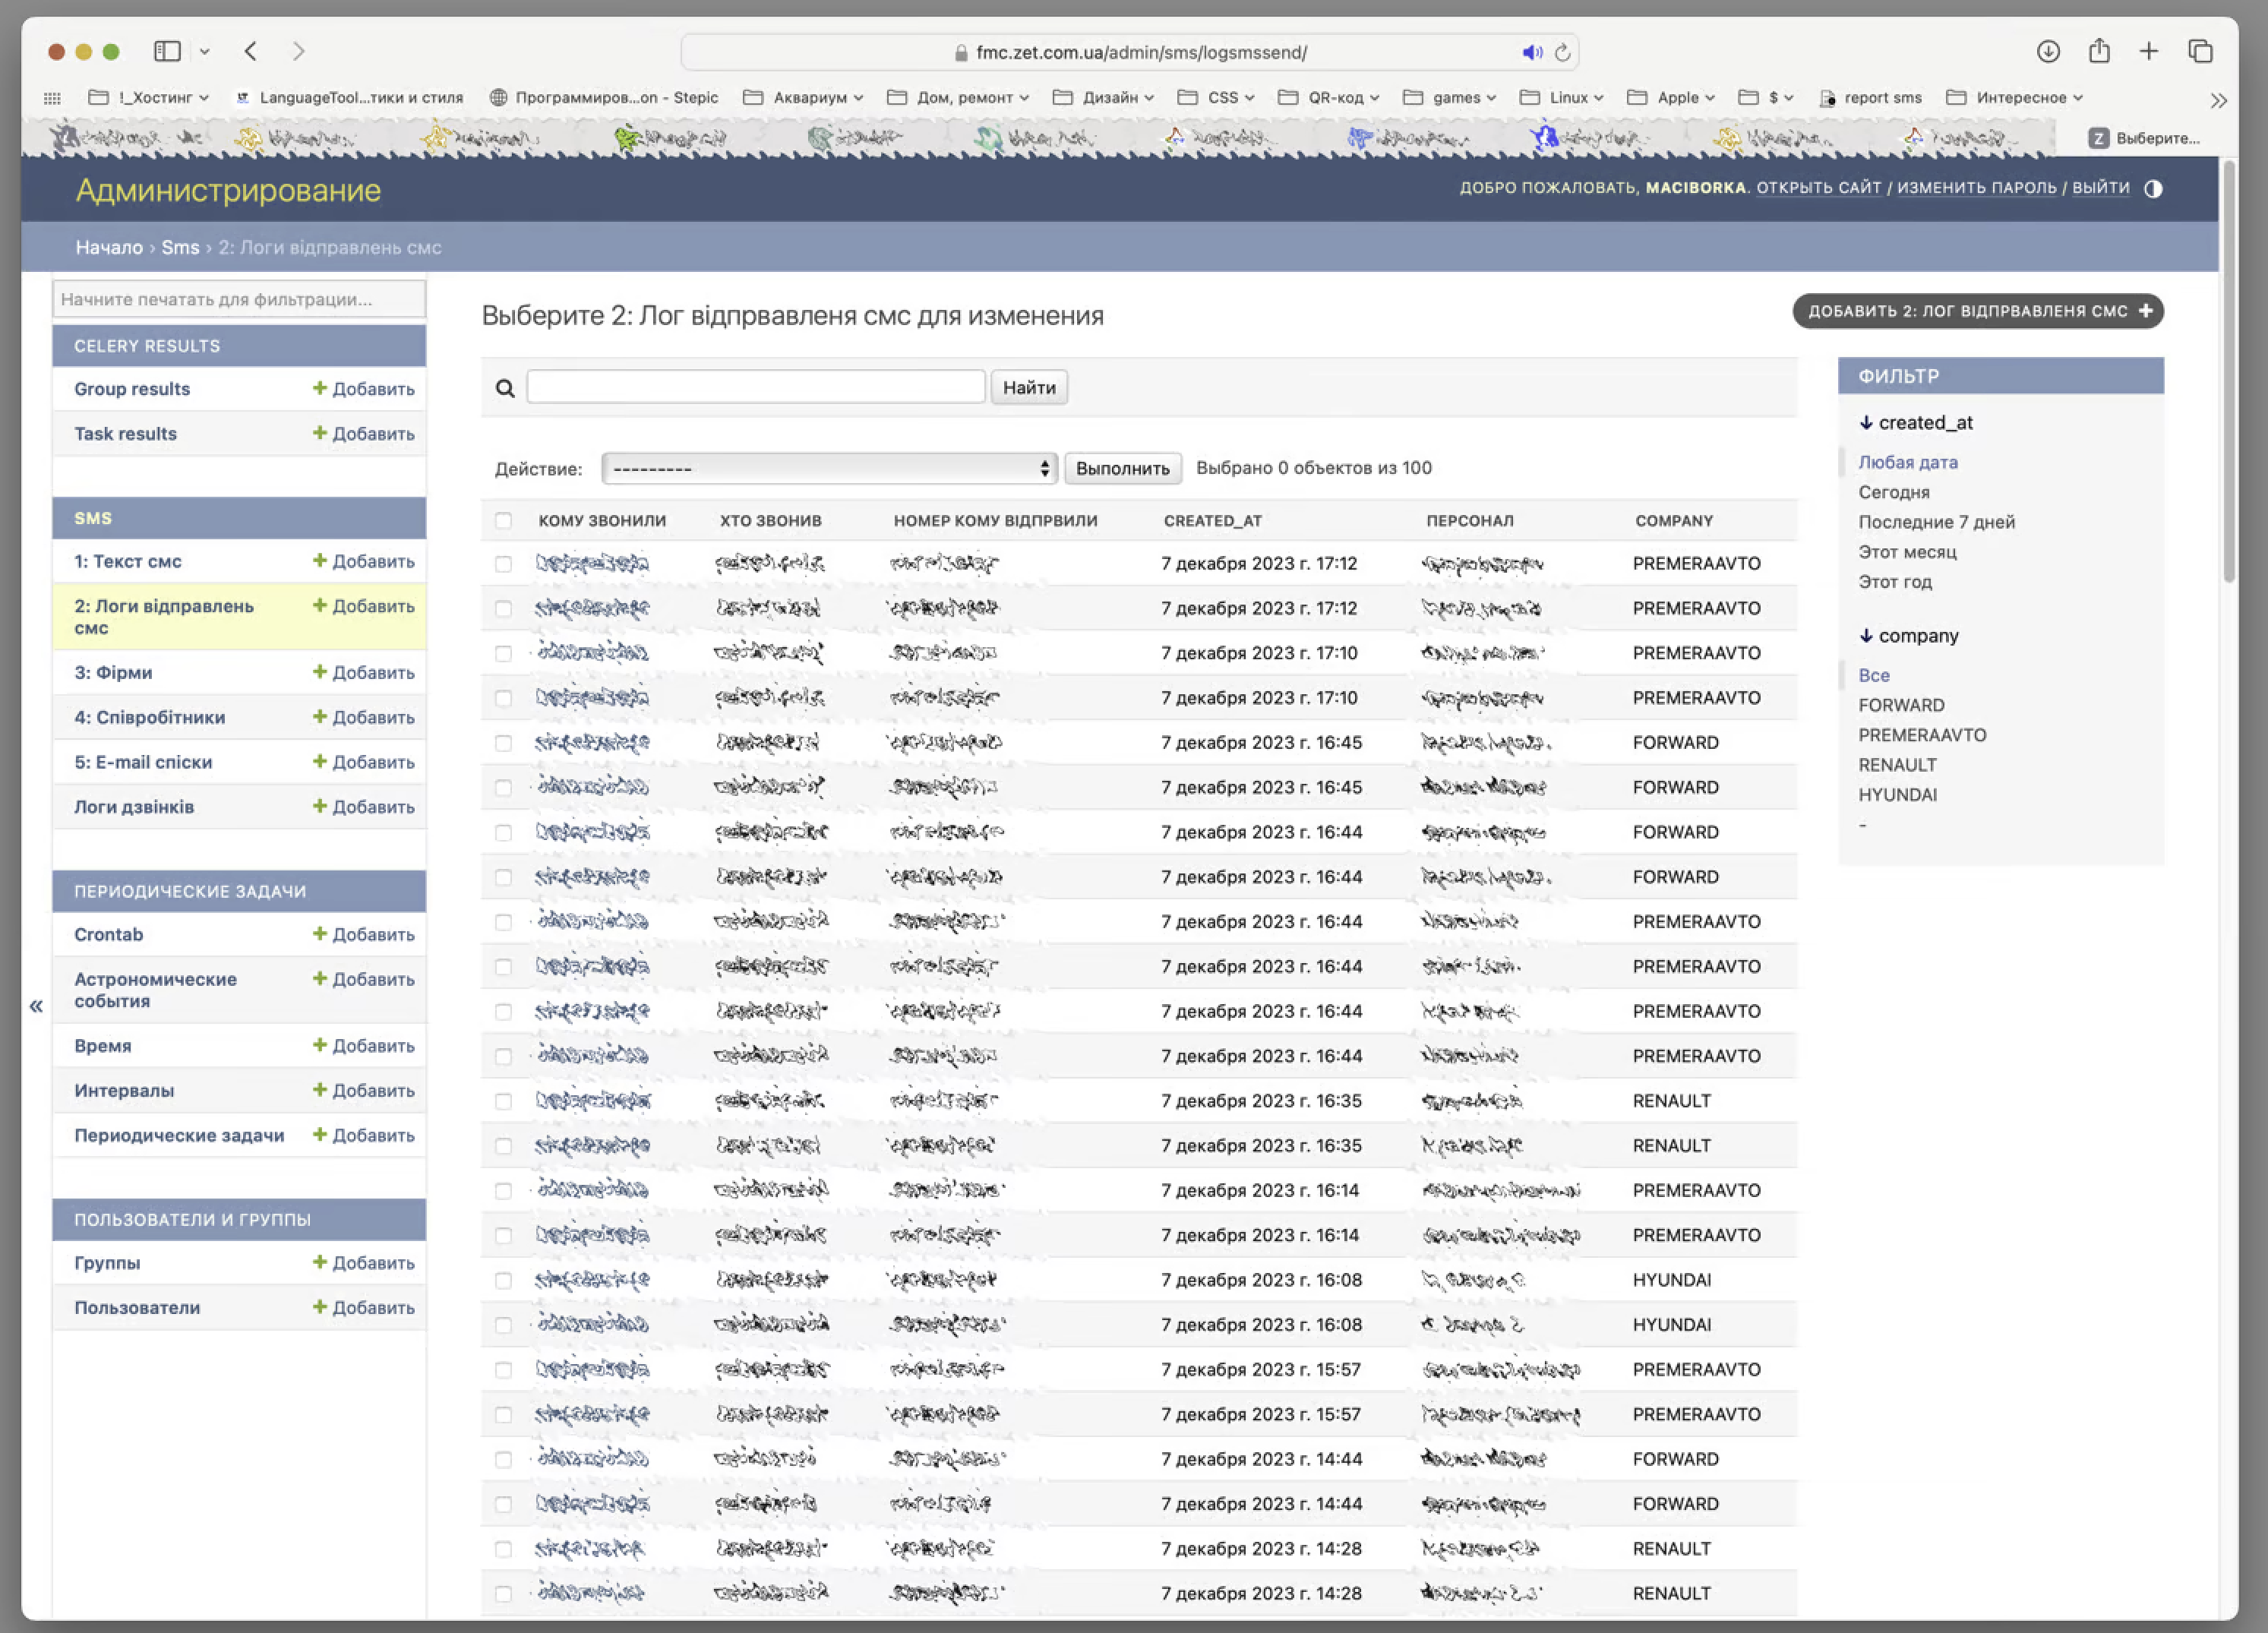The image size is (2268, 1633).
Task: Collapse admin sidebar with double arrow
Action: tap(36, 1006)
